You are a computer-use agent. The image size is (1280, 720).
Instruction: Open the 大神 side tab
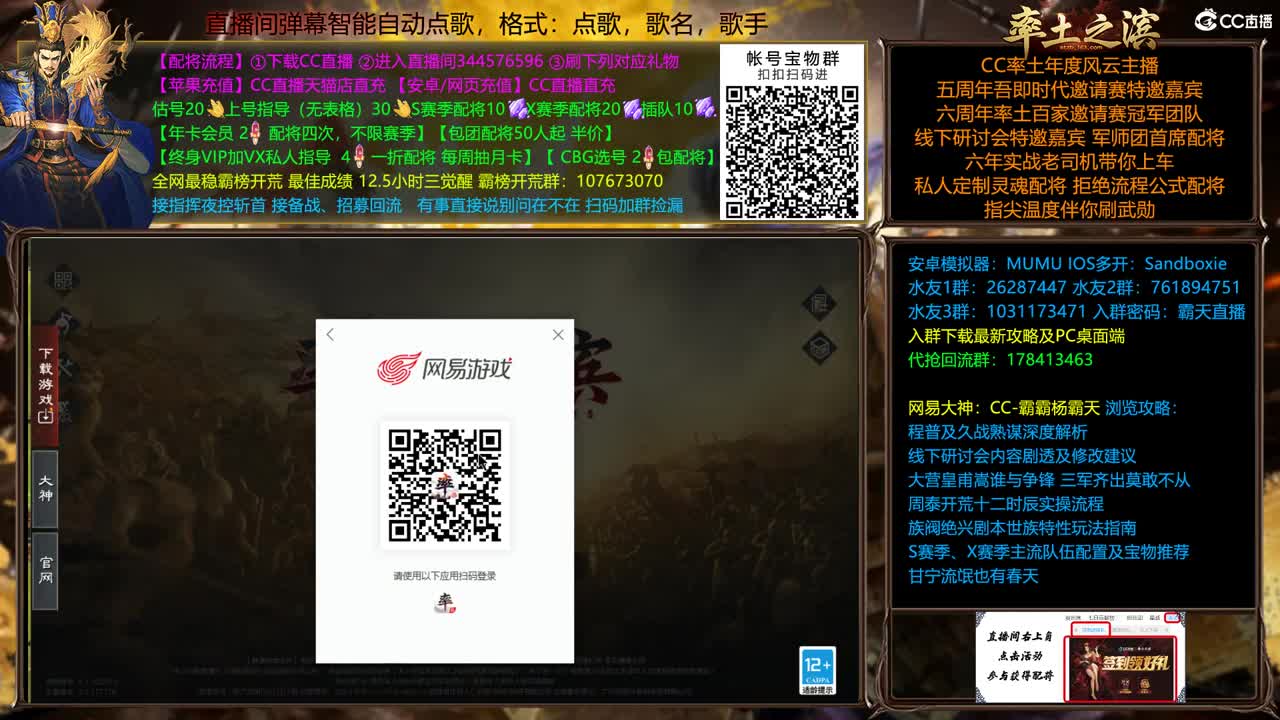pos(46,489)
